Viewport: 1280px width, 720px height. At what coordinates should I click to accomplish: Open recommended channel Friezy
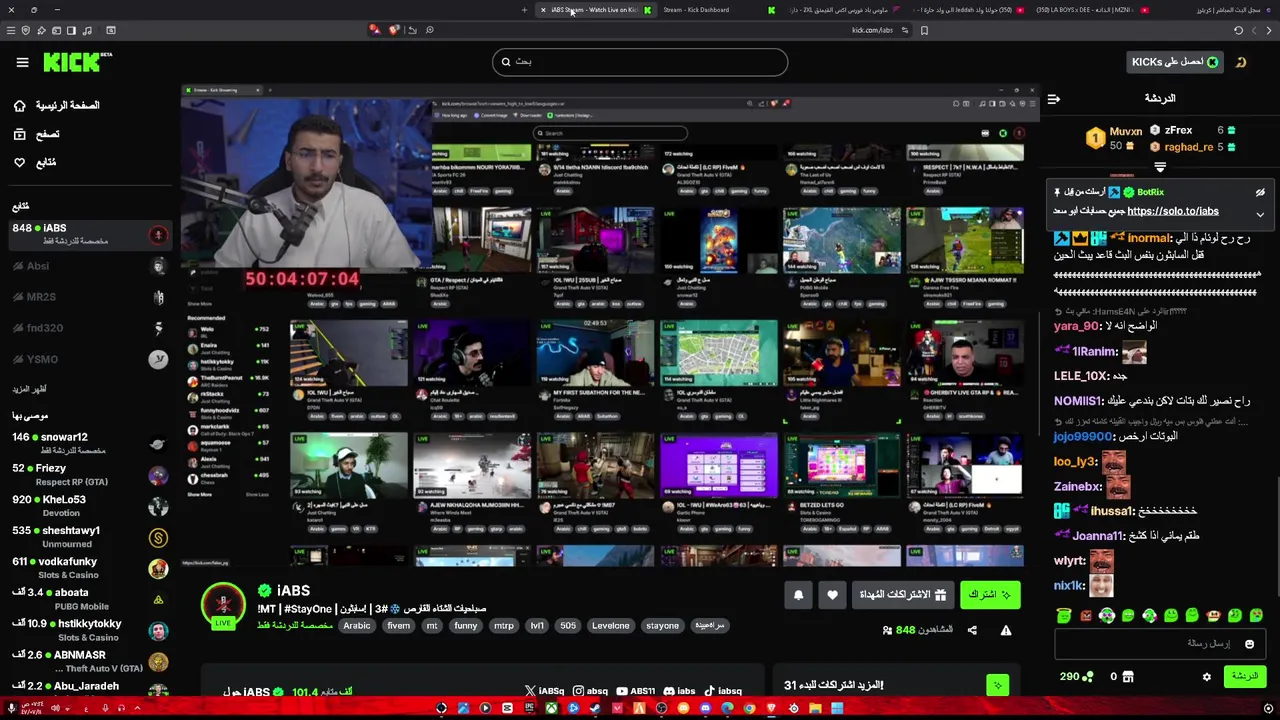89,474
